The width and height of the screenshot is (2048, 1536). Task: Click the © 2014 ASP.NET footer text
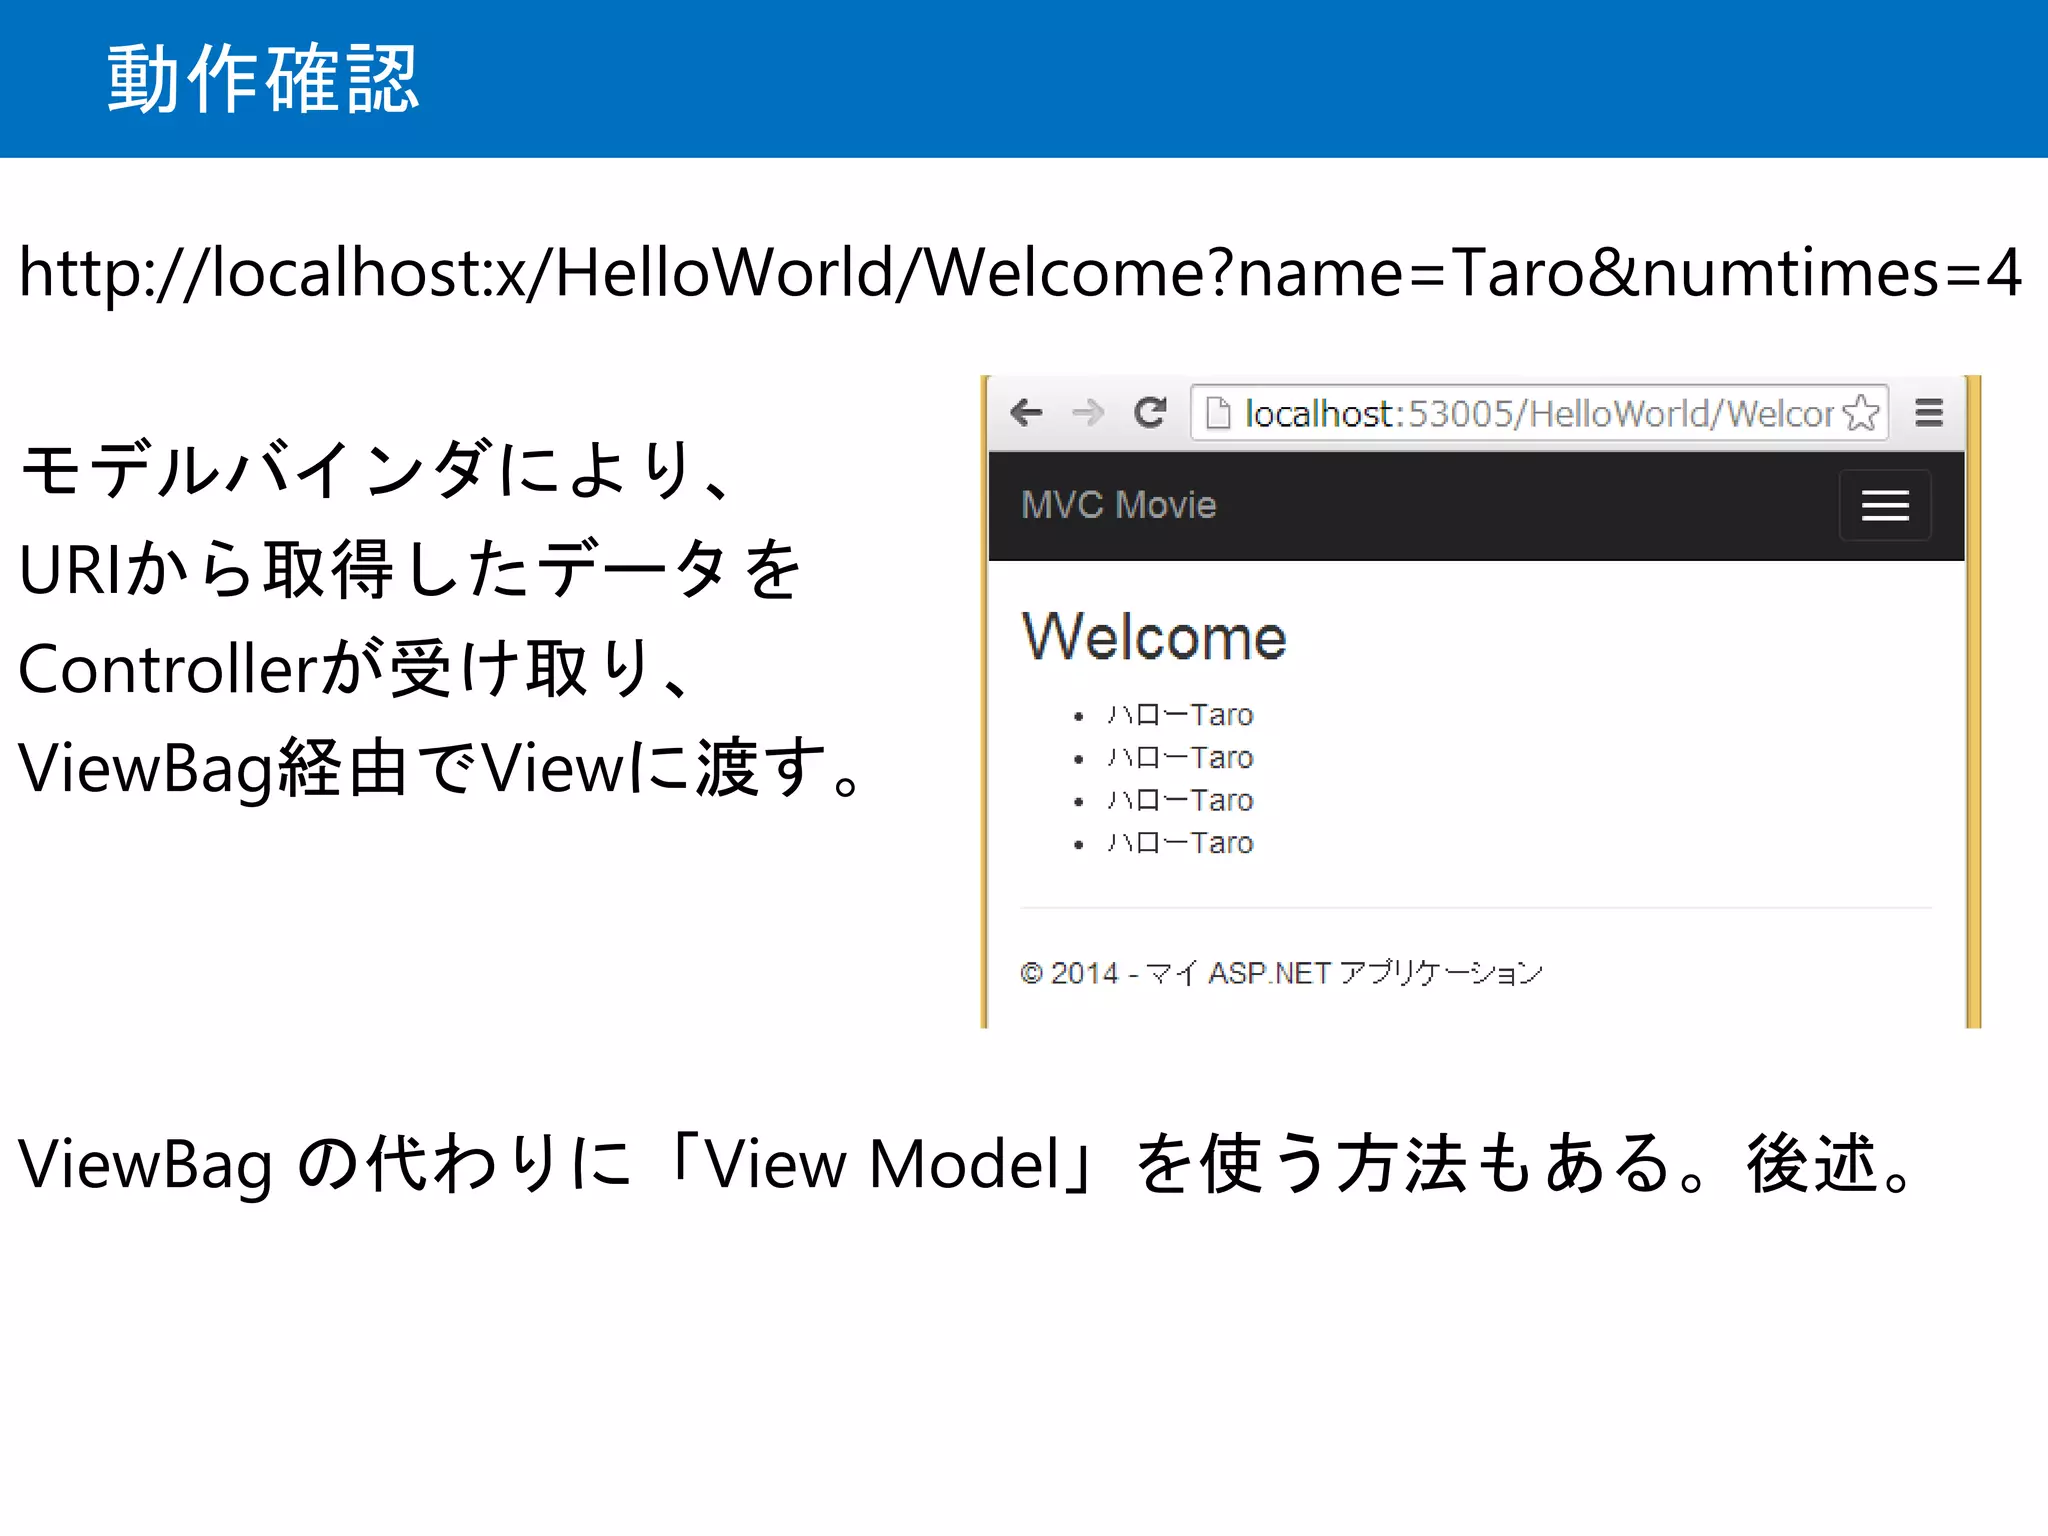1281,972
